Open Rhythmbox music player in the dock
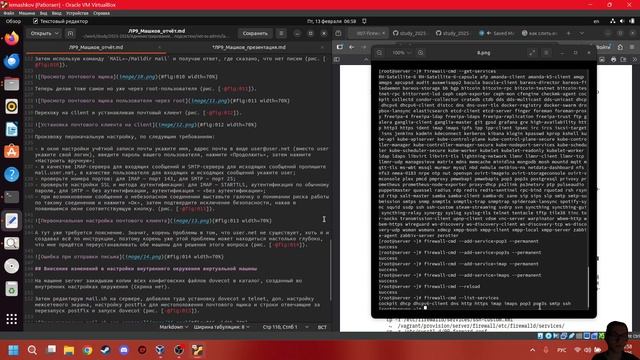This screenshot has width=640, height=360. click(11, 107)
